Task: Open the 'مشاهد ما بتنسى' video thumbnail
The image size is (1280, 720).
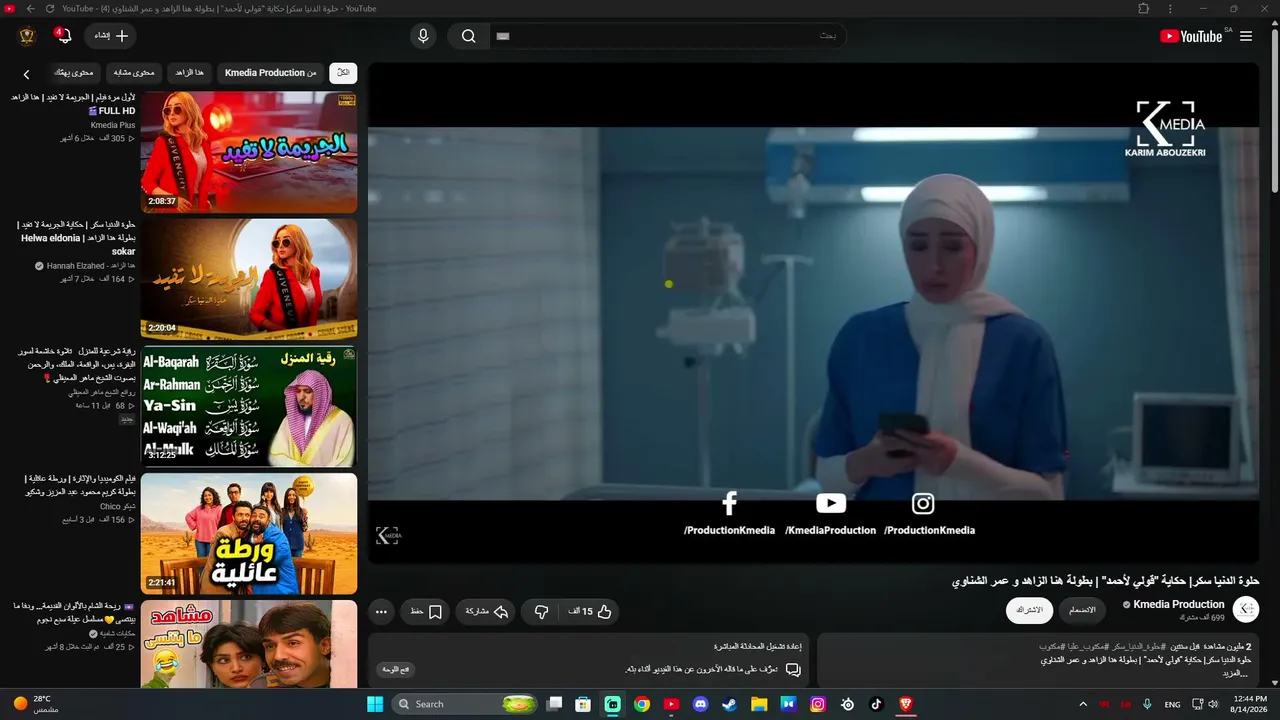Action: [249, 644]
